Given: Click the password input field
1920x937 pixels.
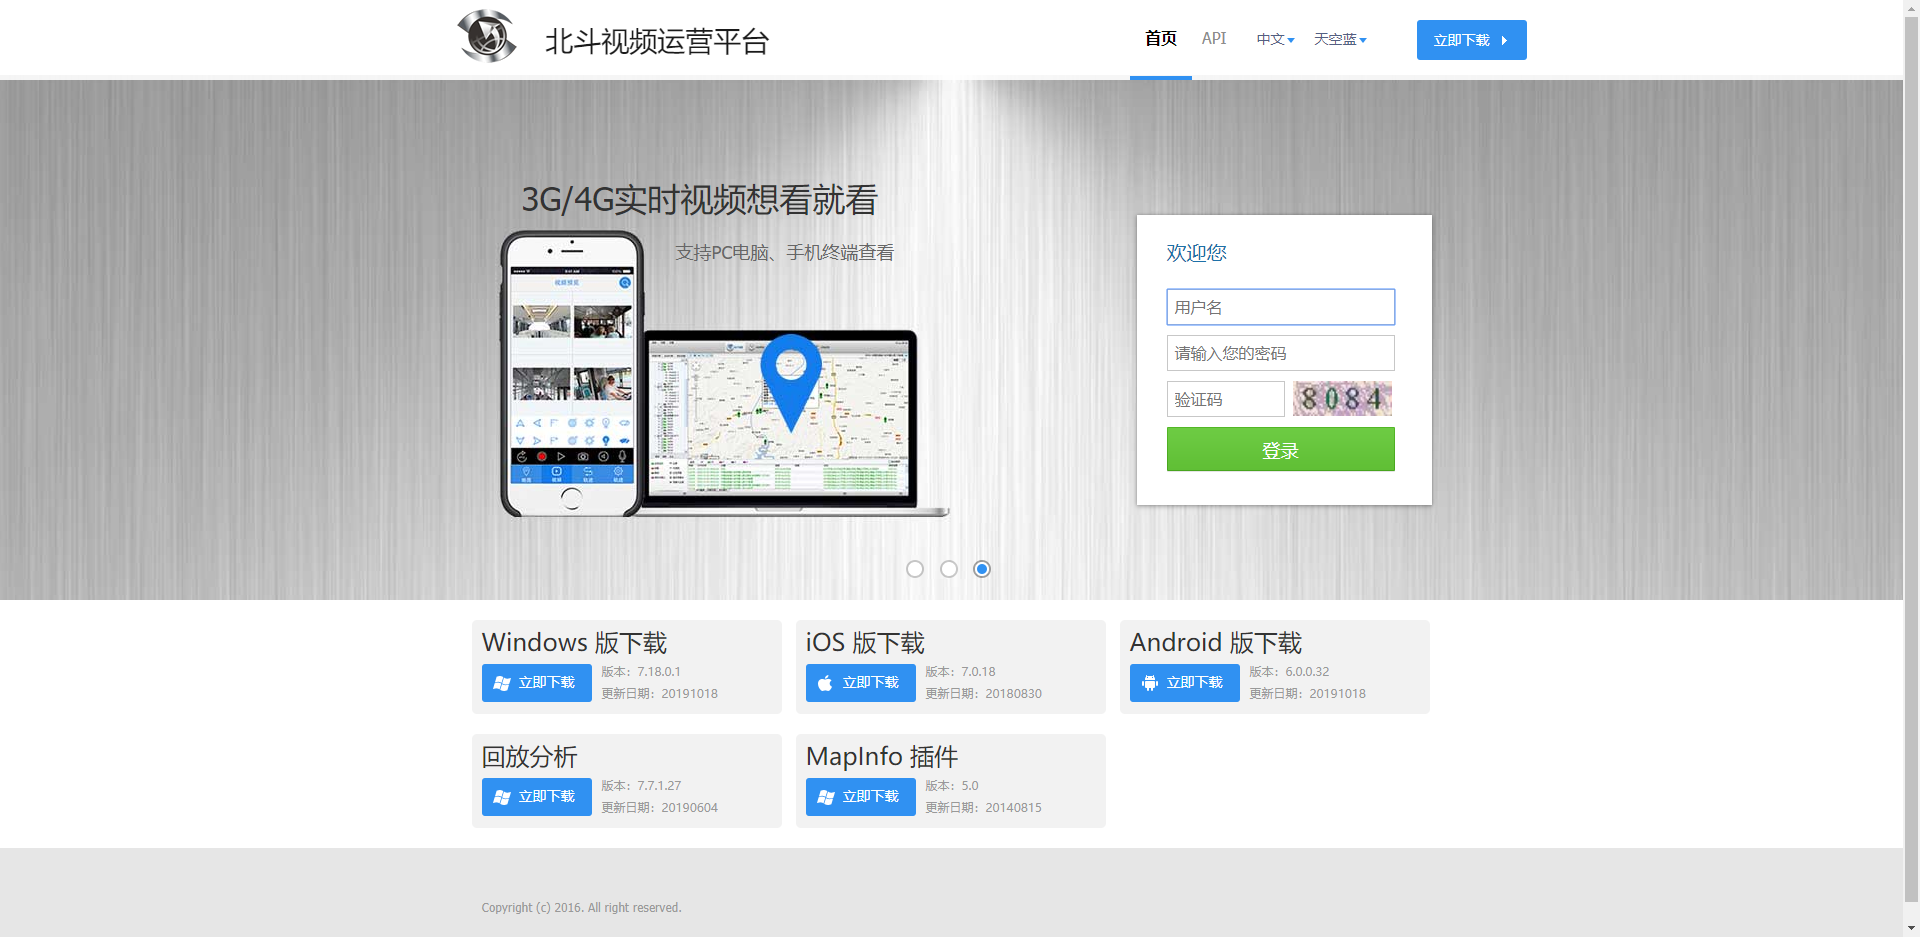Looking at the screenshot, I should click(x=1280, y=353).
